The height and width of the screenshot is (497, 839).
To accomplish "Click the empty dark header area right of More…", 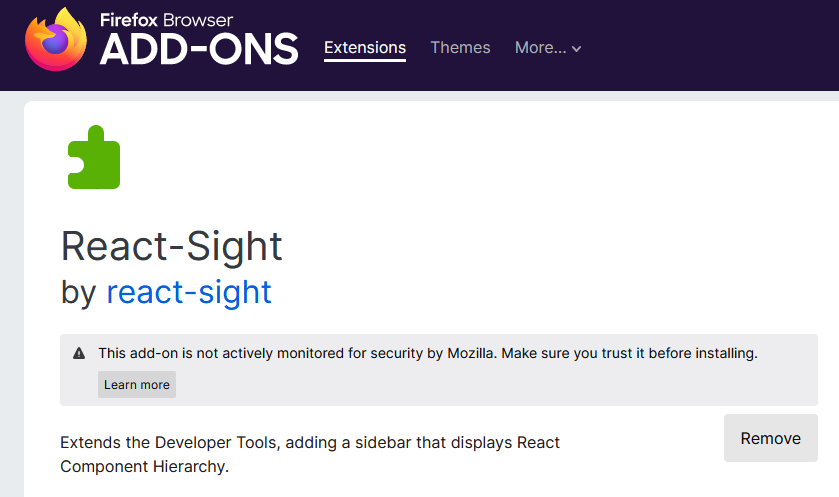I will [710, 47].
